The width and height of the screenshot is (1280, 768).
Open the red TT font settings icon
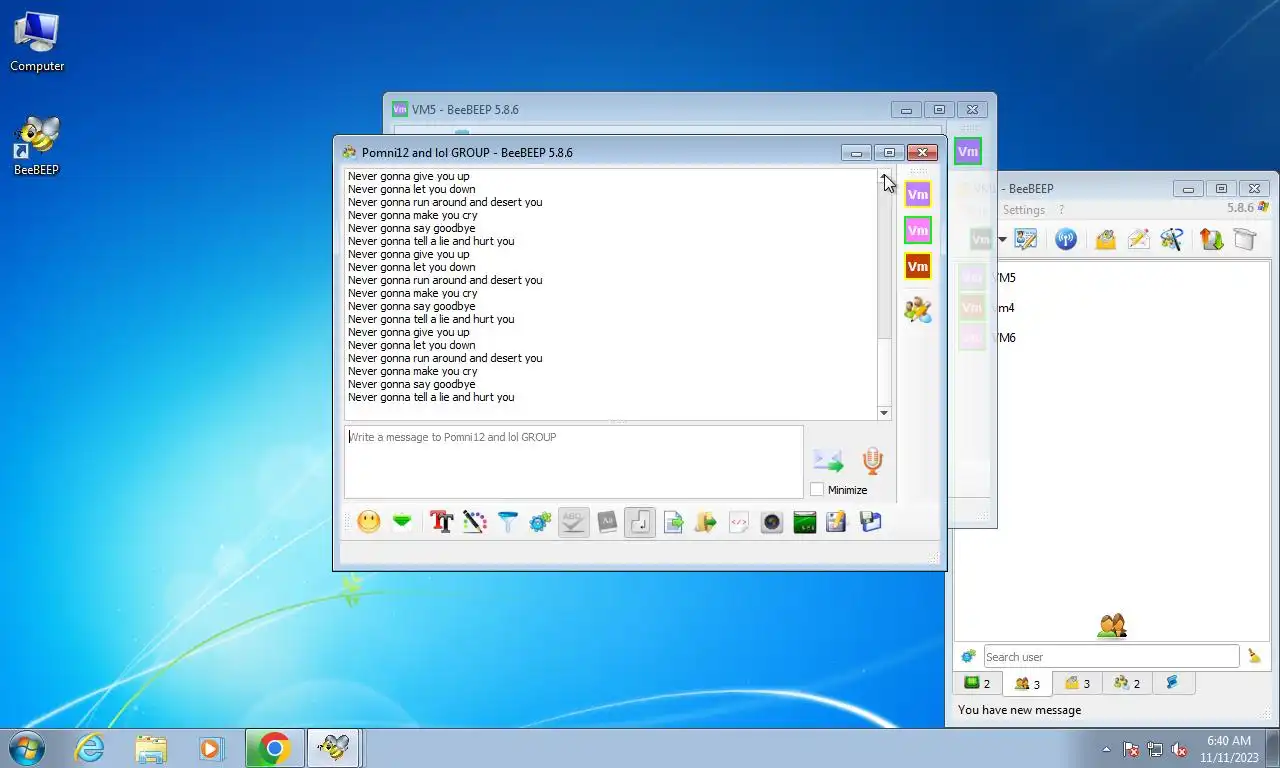(441, 522)
